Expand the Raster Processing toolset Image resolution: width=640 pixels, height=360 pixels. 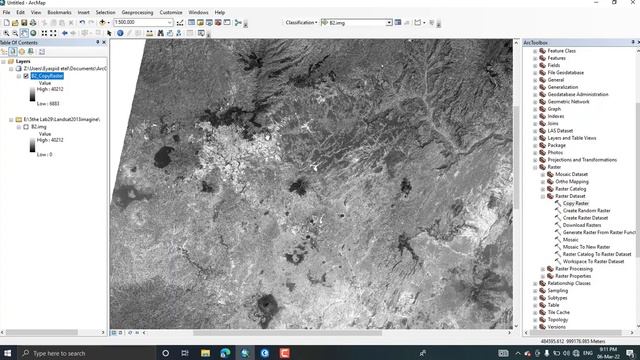543,269
